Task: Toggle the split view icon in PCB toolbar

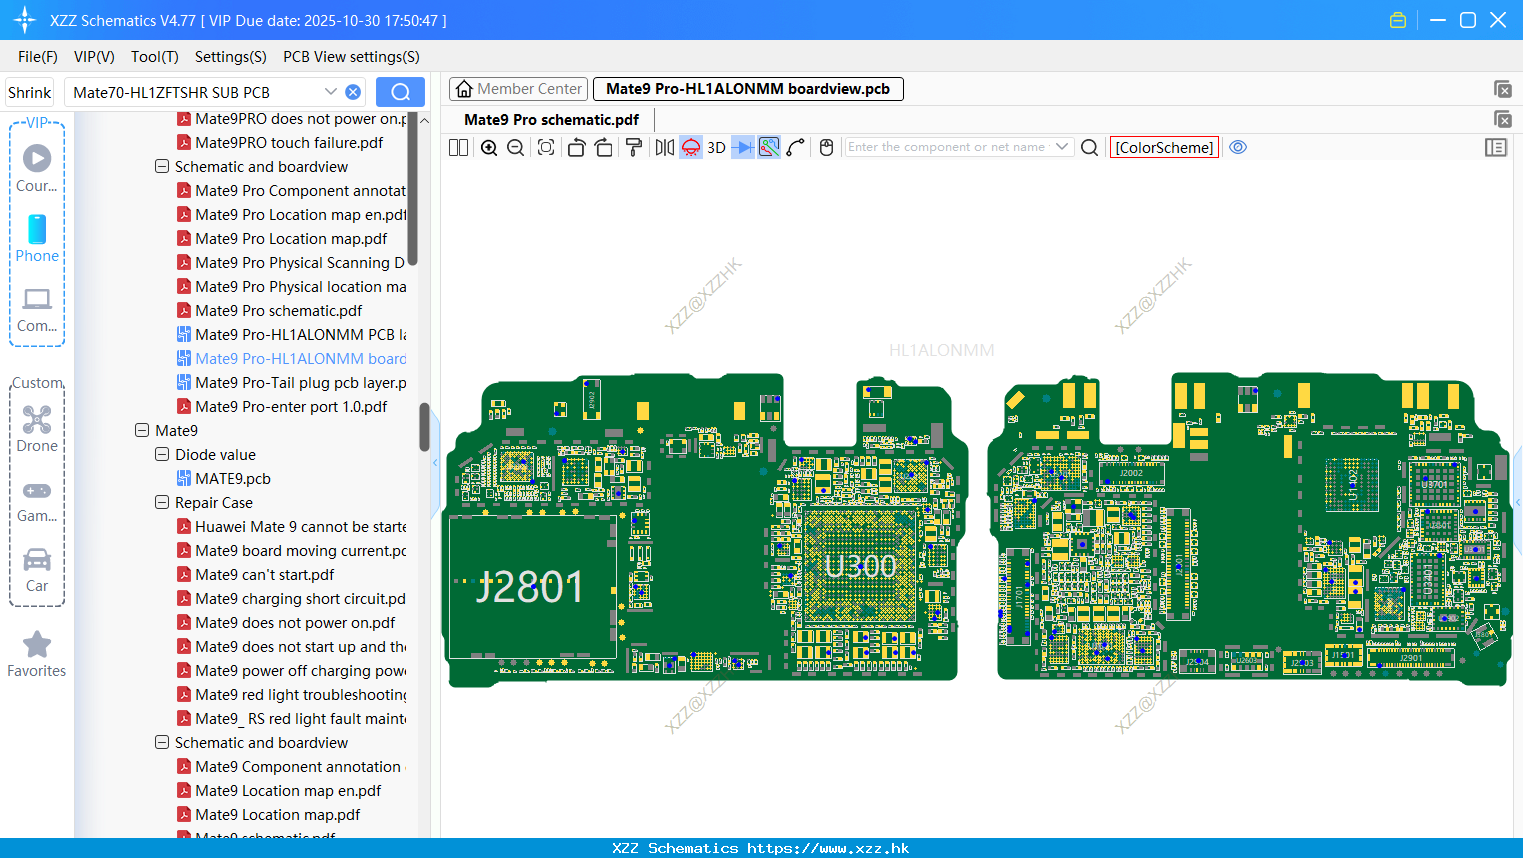Action: [458, 147]
